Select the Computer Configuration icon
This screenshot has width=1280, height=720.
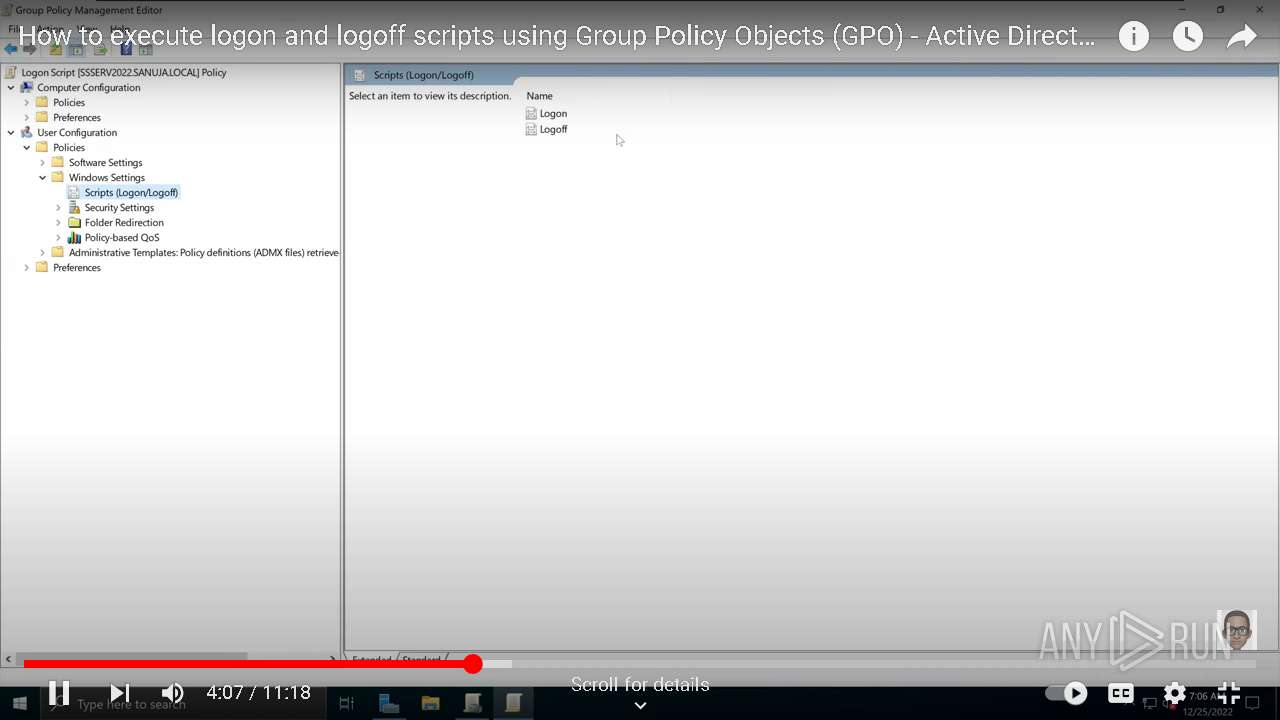(x=26, y=87)
